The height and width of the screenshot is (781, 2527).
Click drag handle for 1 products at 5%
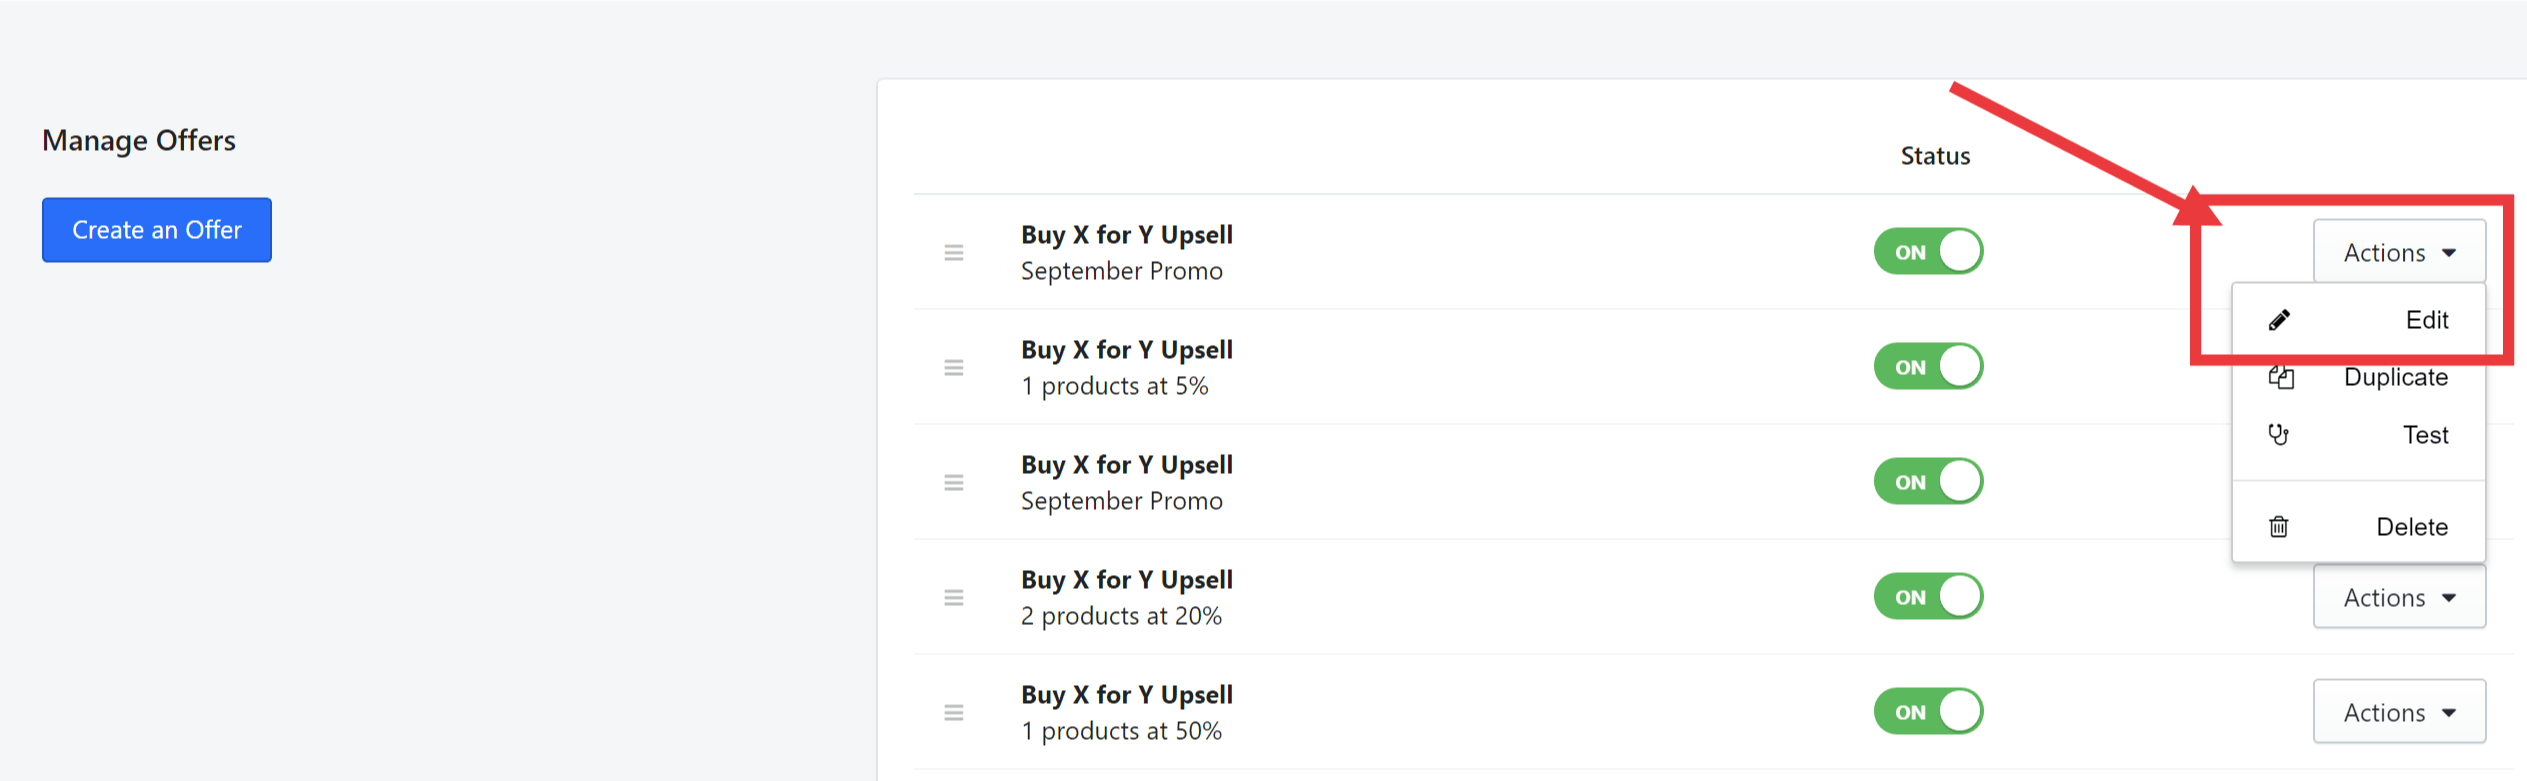pos(954,368)
